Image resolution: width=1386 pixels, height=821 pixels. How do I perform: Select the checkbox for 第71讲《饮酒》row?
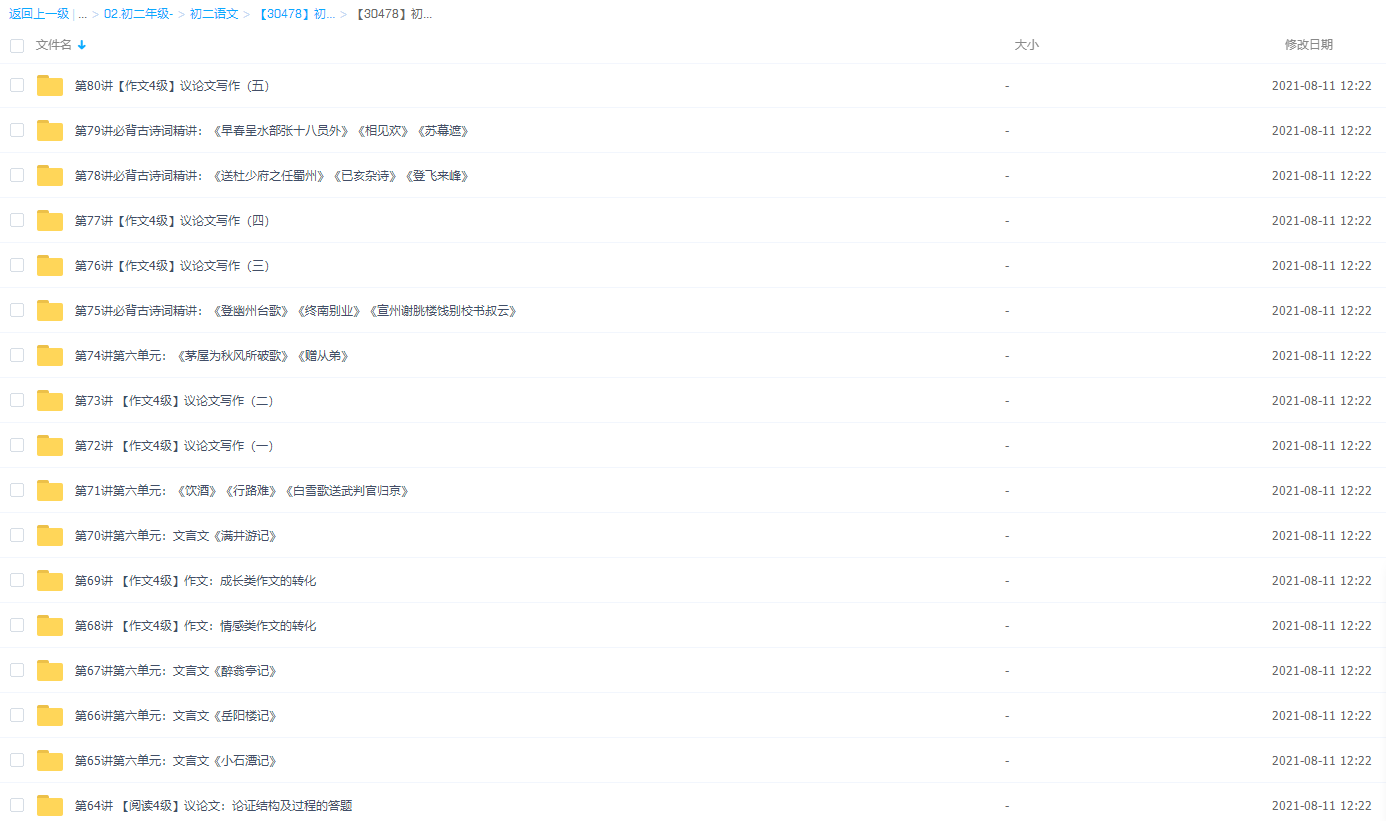point(16,490)
